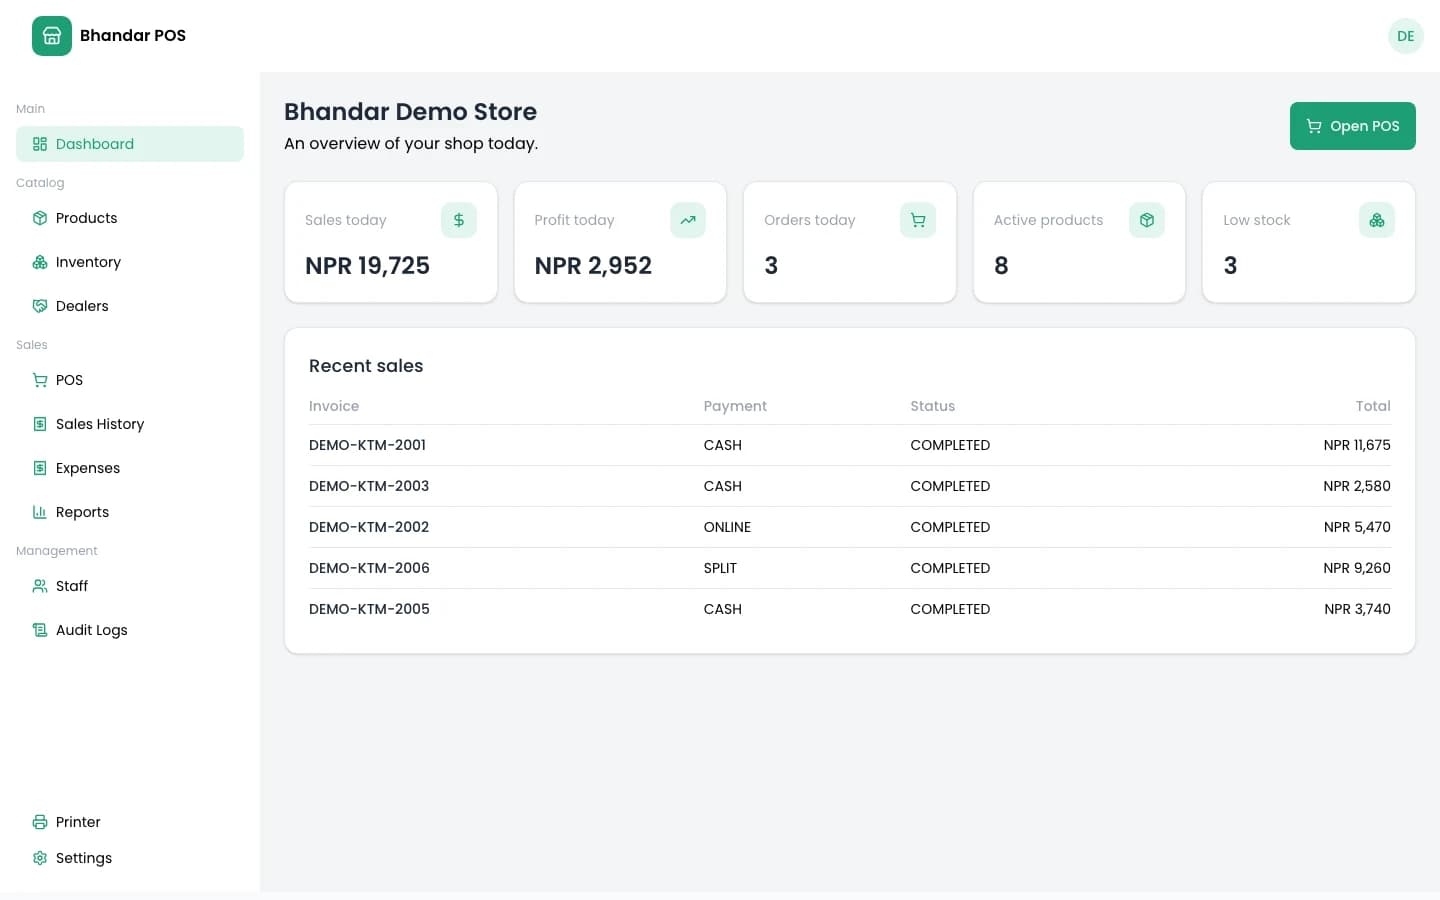Click the Products box icon in sidebar
1440x900 pixels.
(x=40, y=218)
